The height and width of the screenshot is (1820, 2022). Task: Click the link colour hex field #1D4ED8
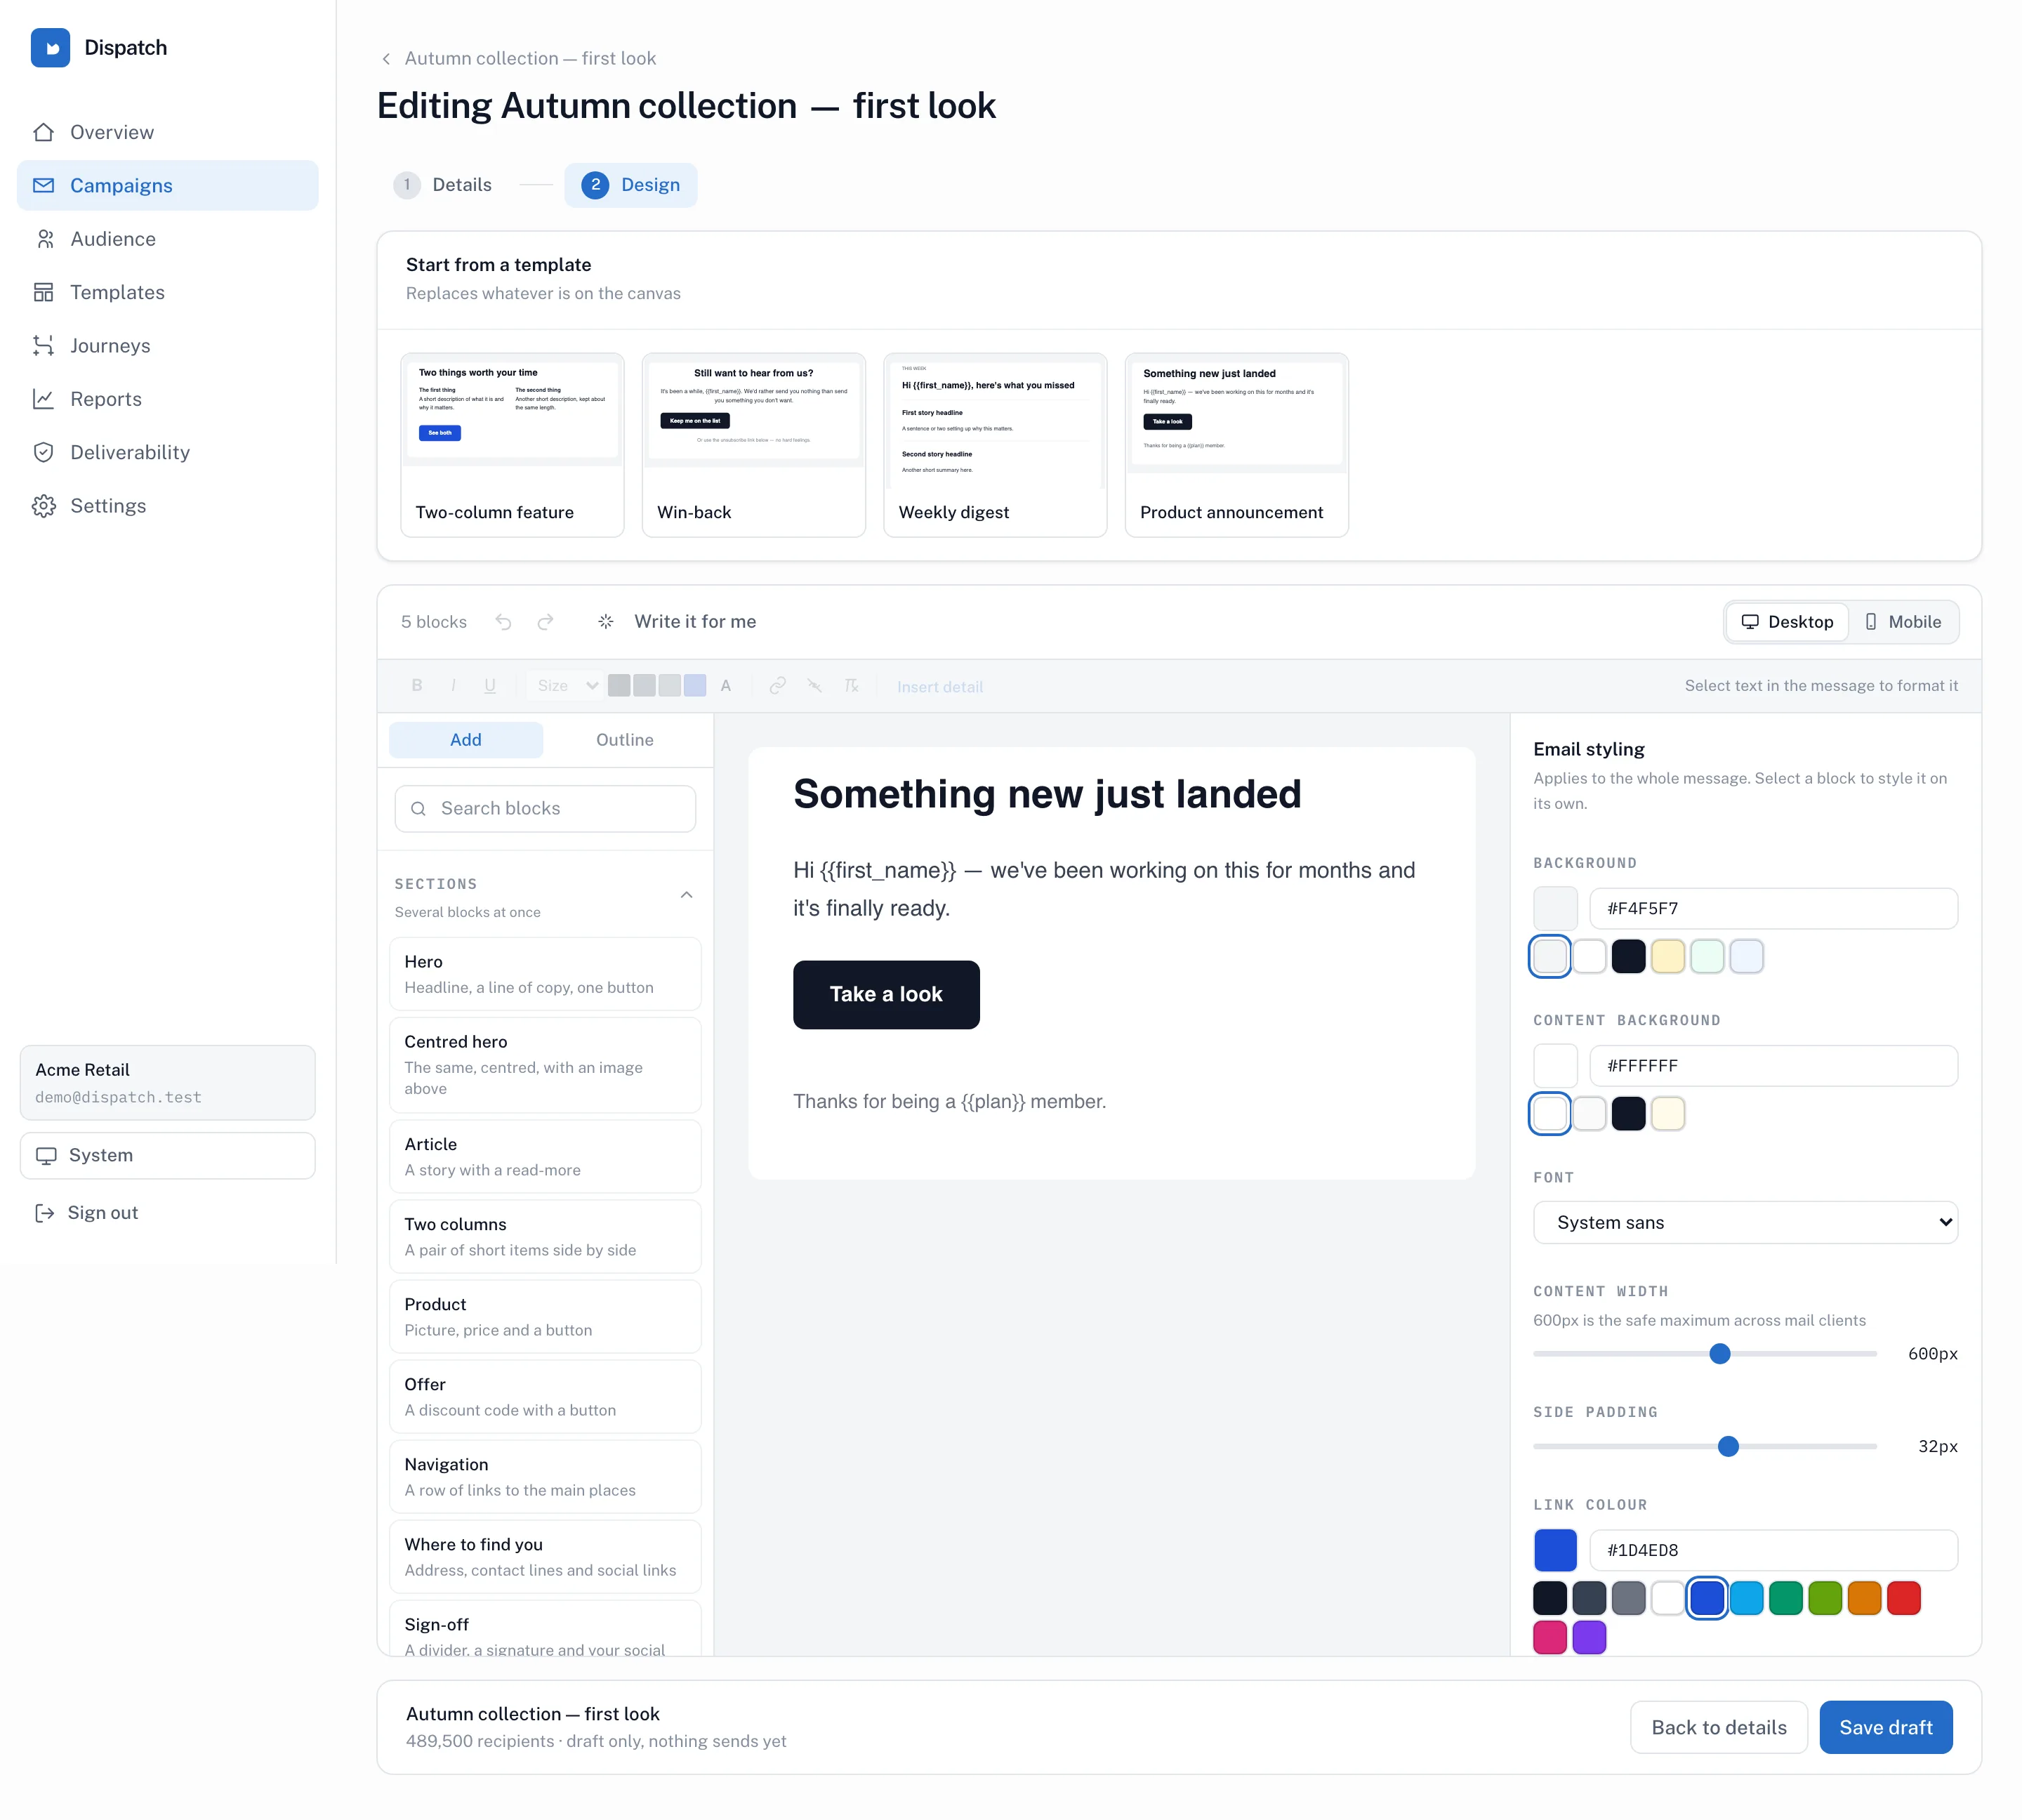1773,1550
